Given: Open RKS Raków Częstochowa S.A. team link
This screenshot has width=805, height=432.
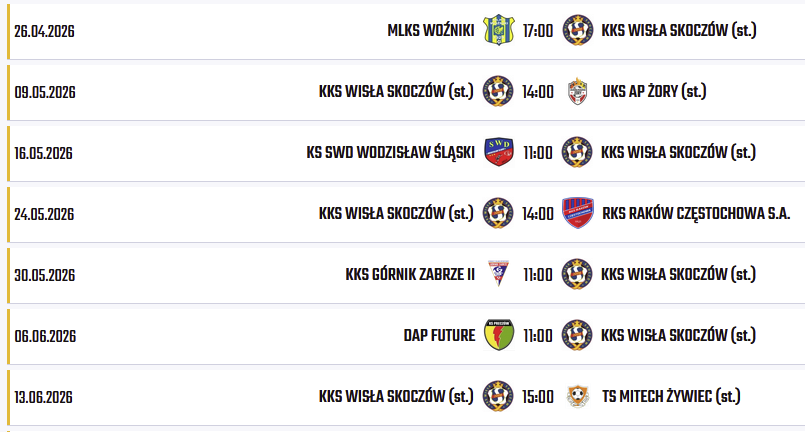Looking at the screenshot, I should (696, 214).
